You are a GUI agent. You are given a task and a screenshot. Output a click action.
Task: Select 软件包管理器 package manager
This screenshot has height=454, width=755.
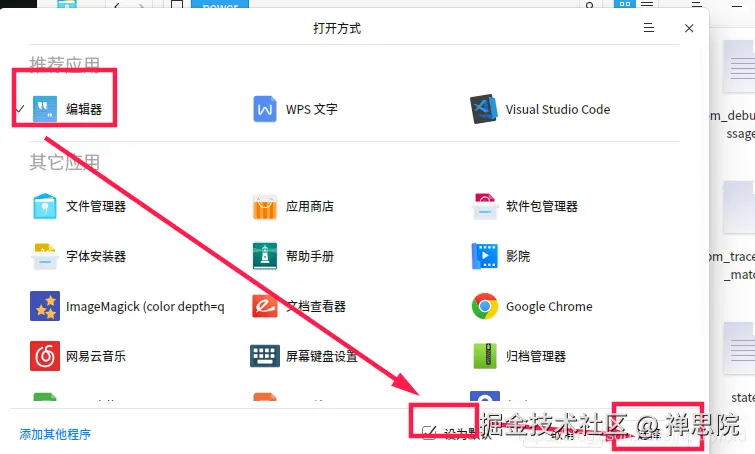click(x=524, y=207)
